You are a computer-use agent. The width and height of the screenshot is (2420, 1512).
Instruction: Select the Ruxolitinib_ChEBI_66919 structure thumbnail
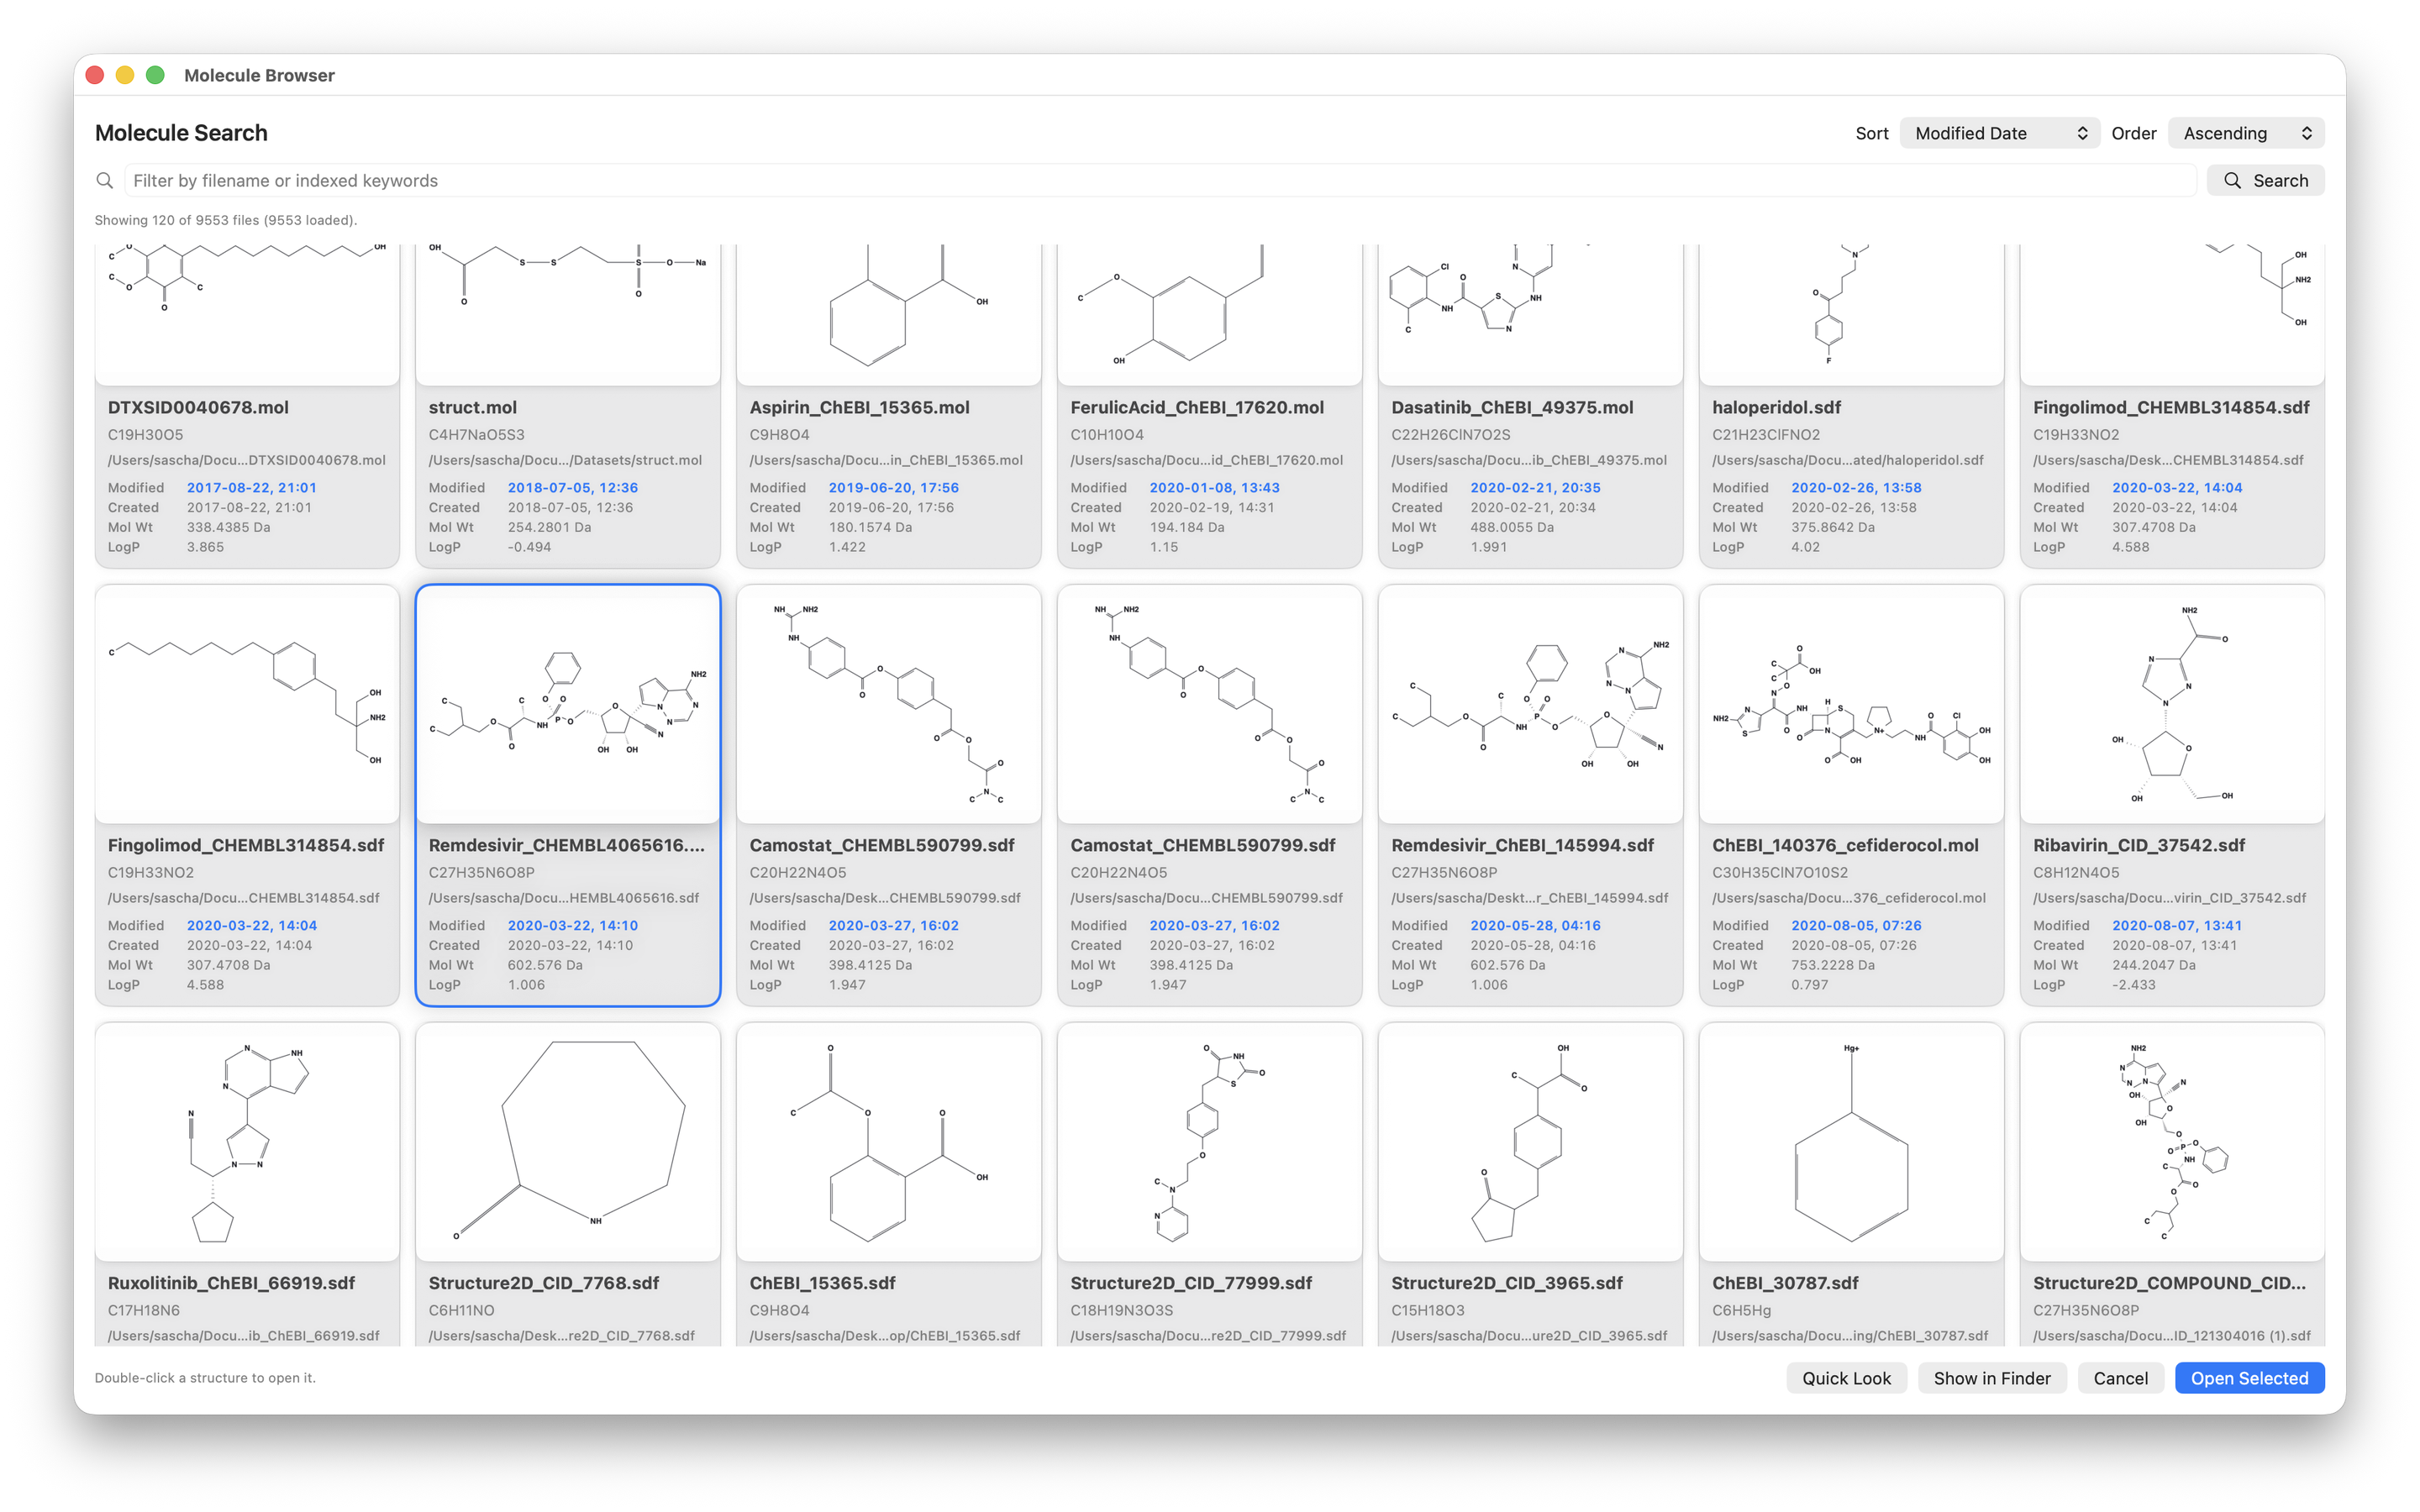coord(247,1142)
